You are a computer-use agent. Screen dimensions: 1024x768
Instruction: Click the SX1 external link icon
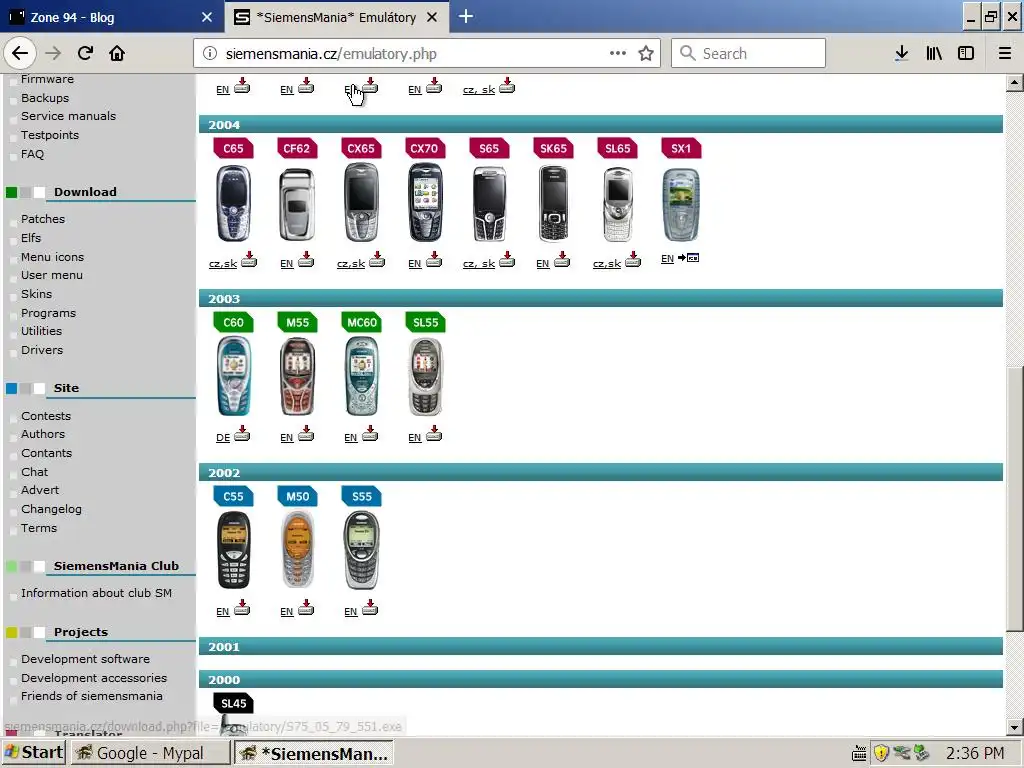point(688,258)
